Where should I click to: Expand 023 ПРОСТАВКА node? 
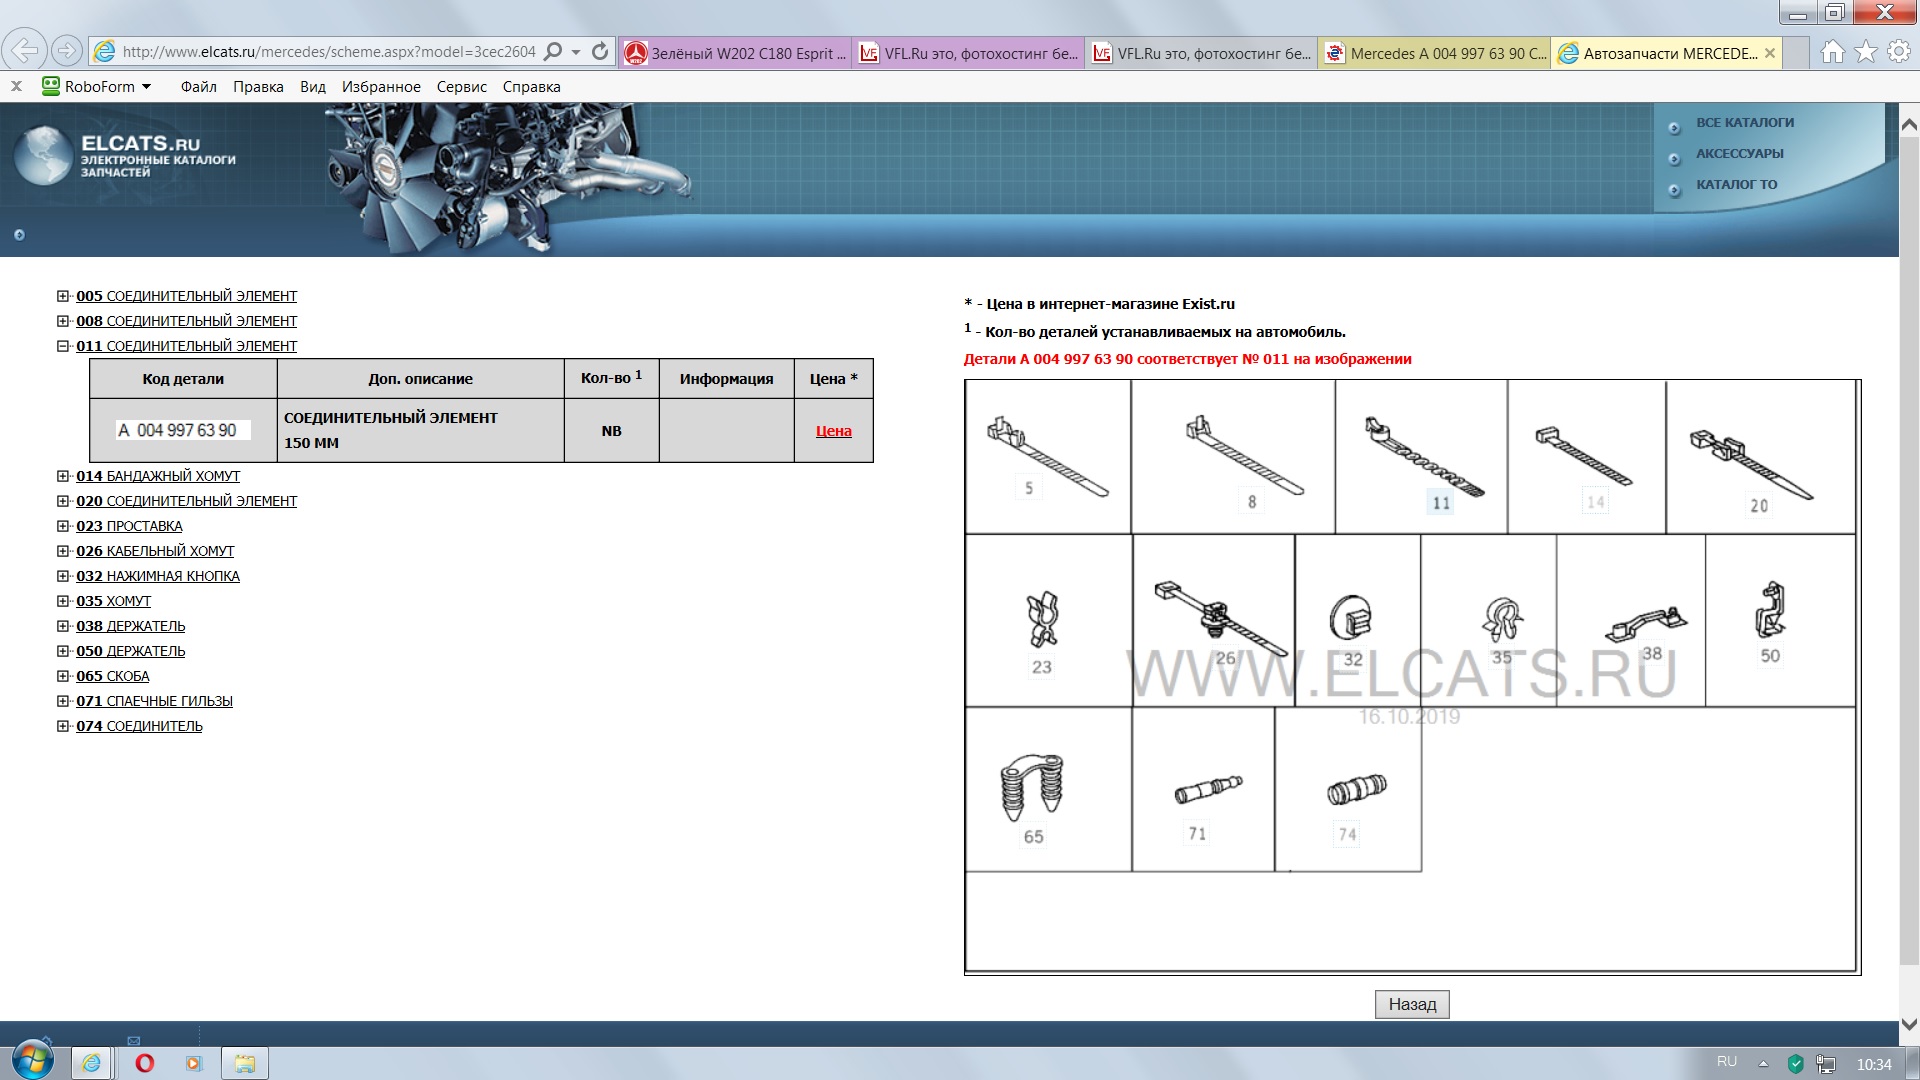coord(63,526)
